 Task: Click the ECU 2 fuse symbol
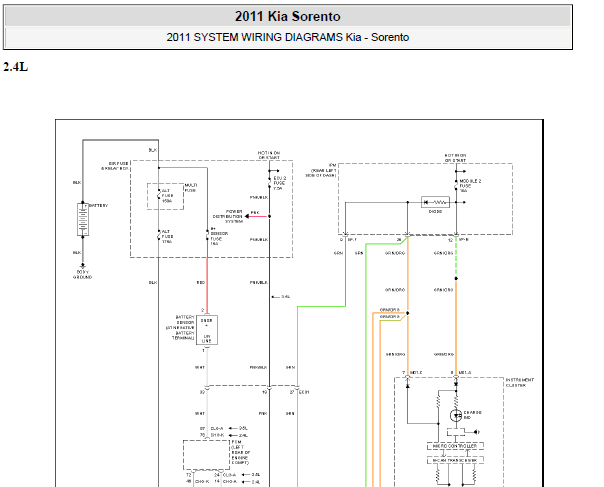click(270, 183)
